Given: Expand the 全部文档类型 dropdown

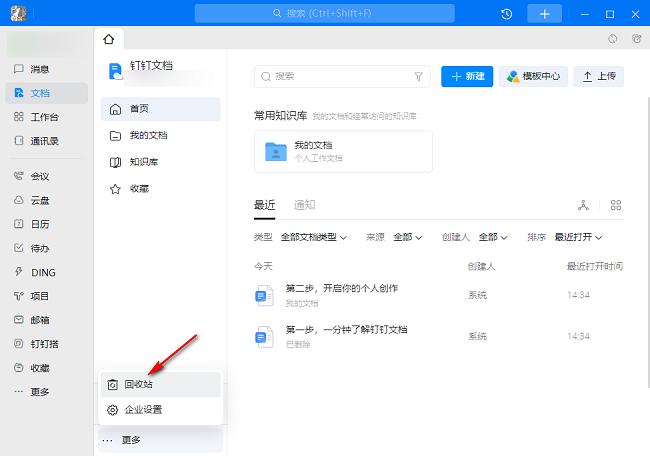Looking at the screenshot, I should (x=314, y=237).
